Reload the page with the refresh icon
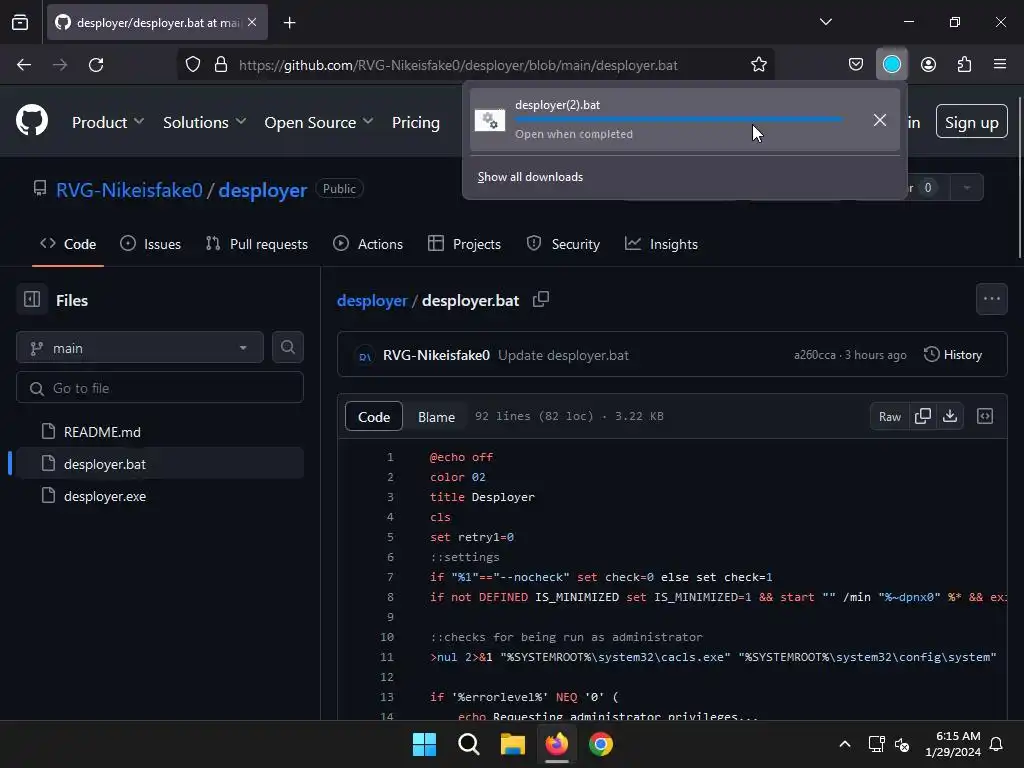Image resolution: width=1024 pixels, height=768 pixels. (96, 65)
